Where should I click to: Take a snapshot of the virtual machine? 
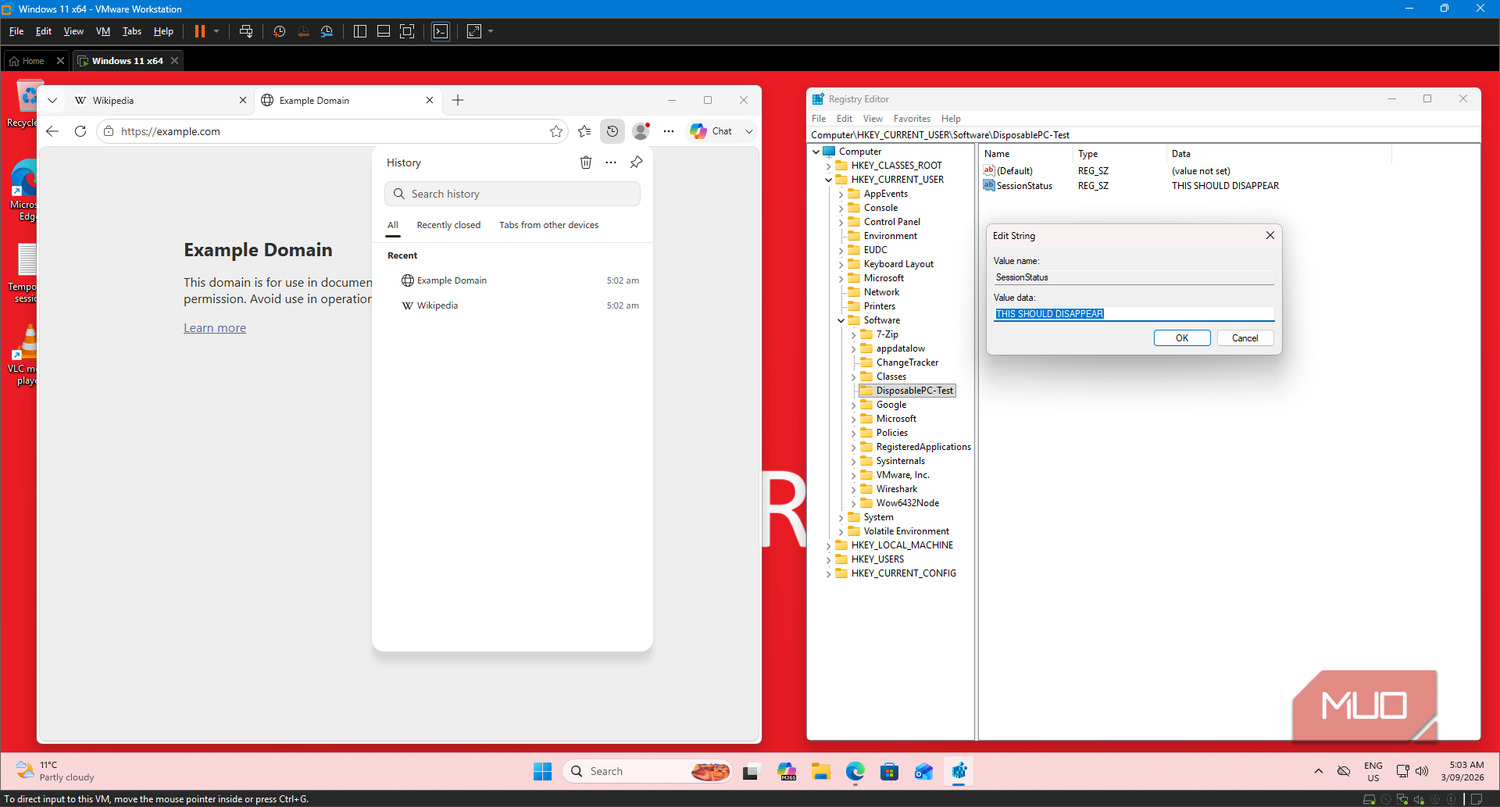279,31
